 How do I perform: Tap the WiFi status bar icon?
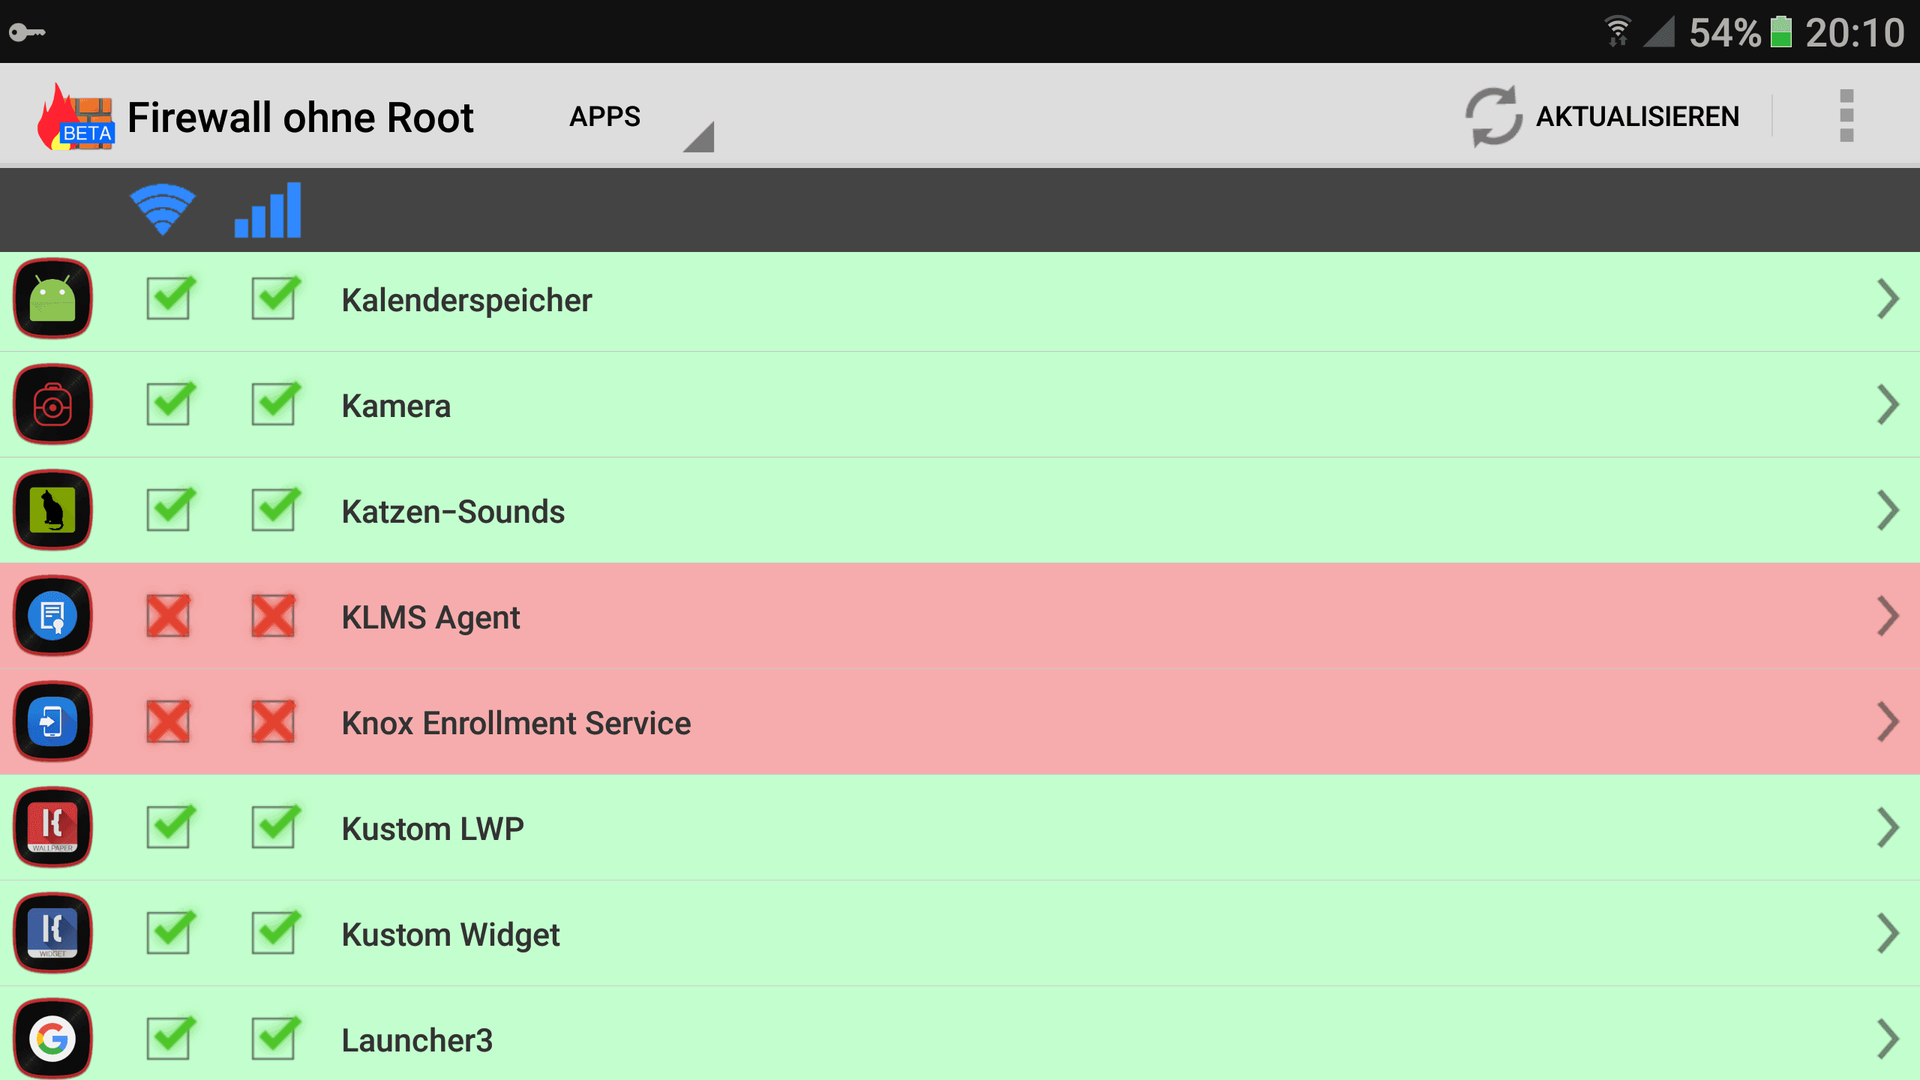1617,31
